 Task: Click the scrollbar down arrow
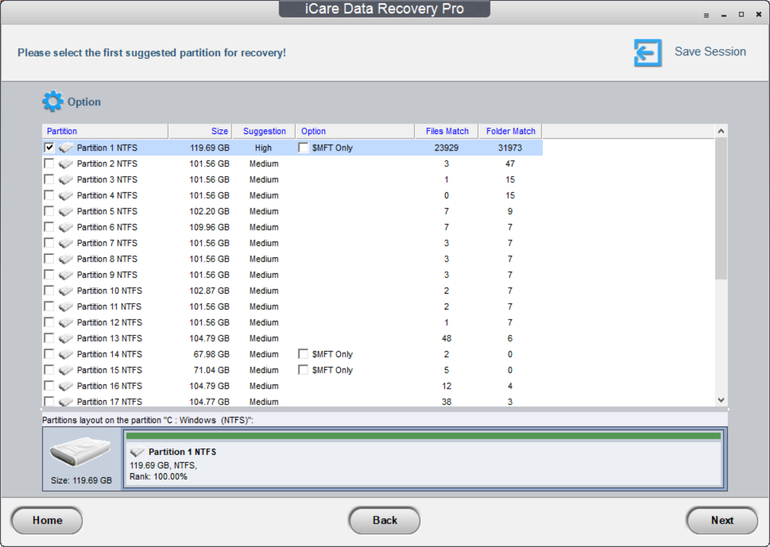point(721,400)
